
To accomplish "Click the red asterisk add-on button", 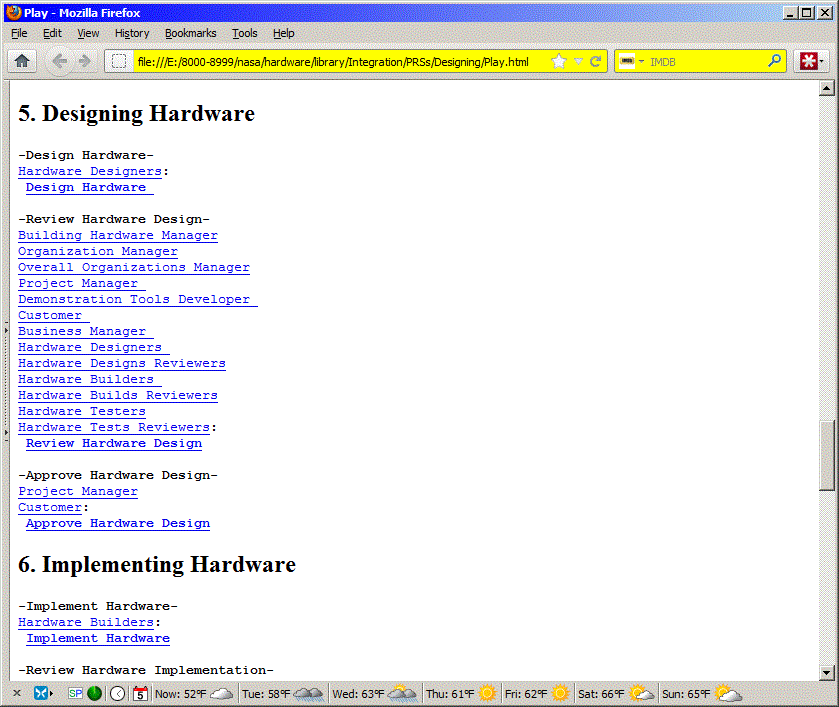I will 807,61.
